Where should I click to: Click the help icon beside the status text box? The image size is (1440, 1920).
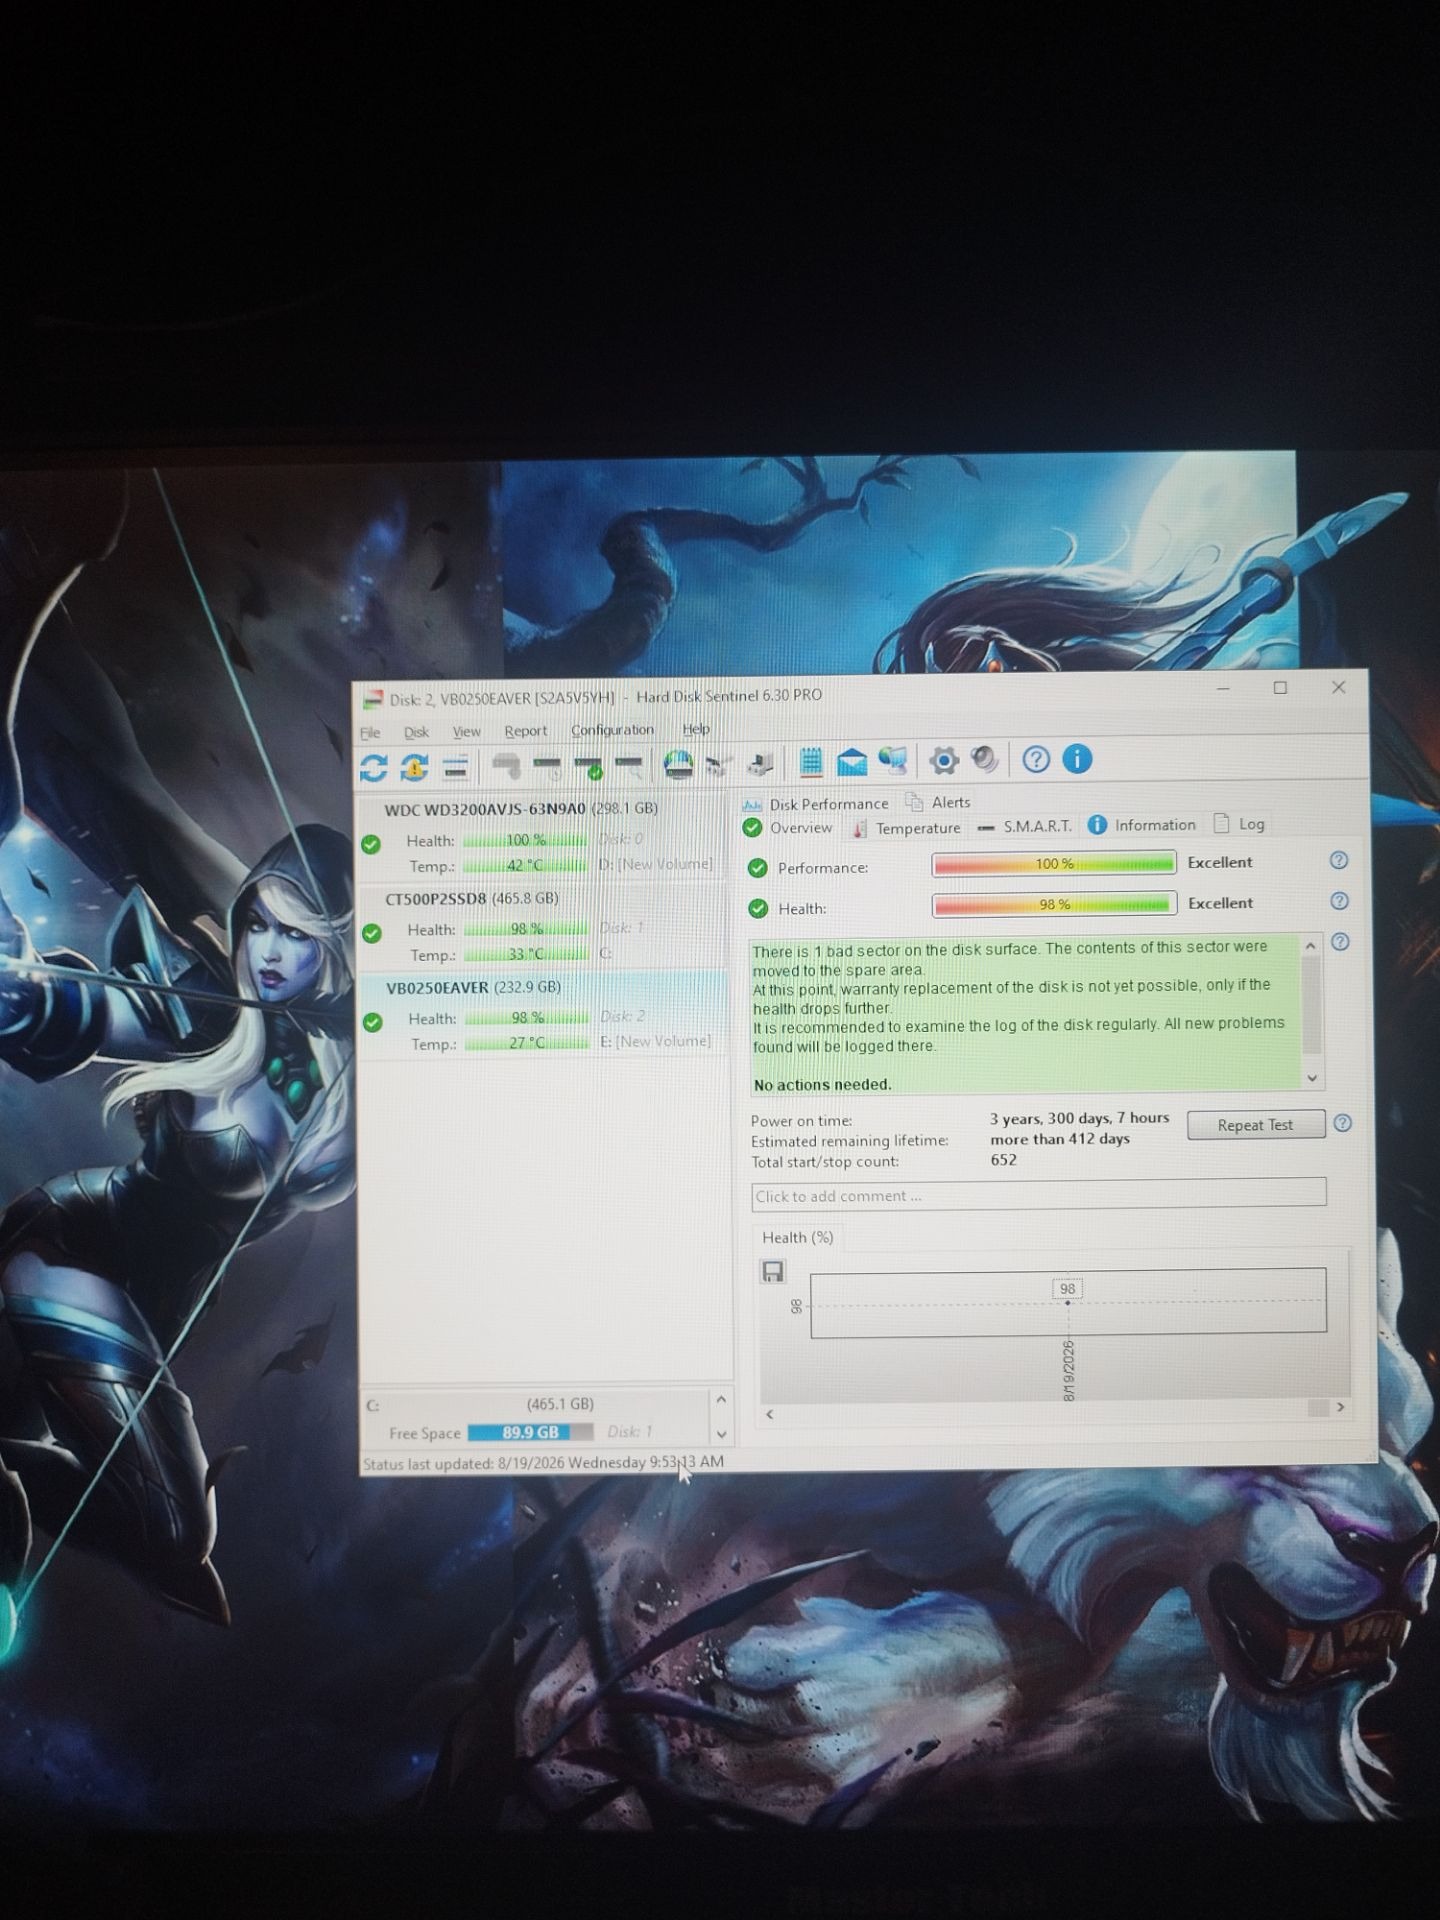tap(1340, 942)
